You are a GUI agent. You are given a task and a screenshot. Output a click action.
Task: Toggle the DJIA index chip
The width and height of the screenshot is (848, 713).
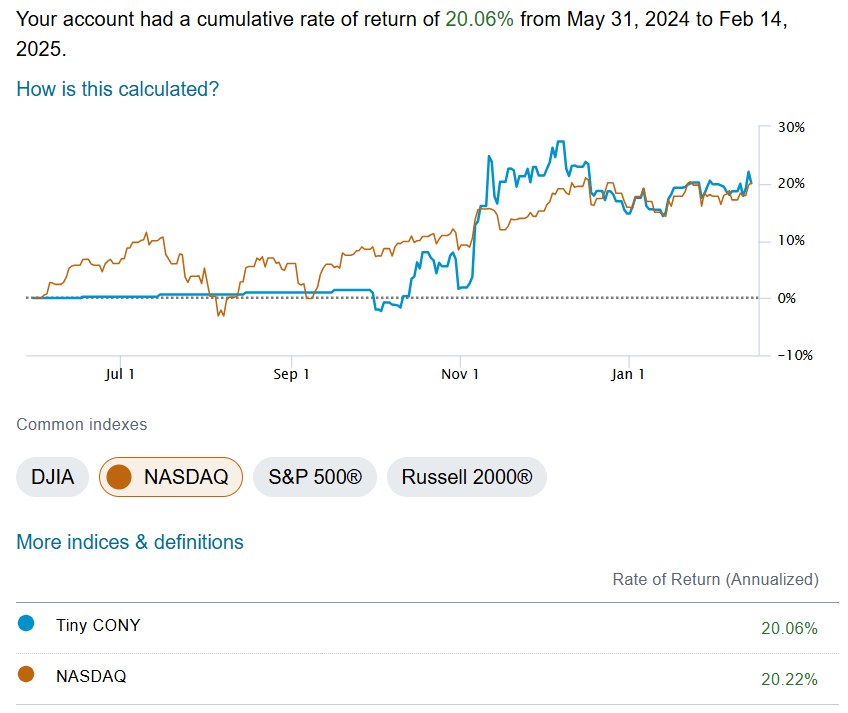pyautogui.click(x=52, y=477)
